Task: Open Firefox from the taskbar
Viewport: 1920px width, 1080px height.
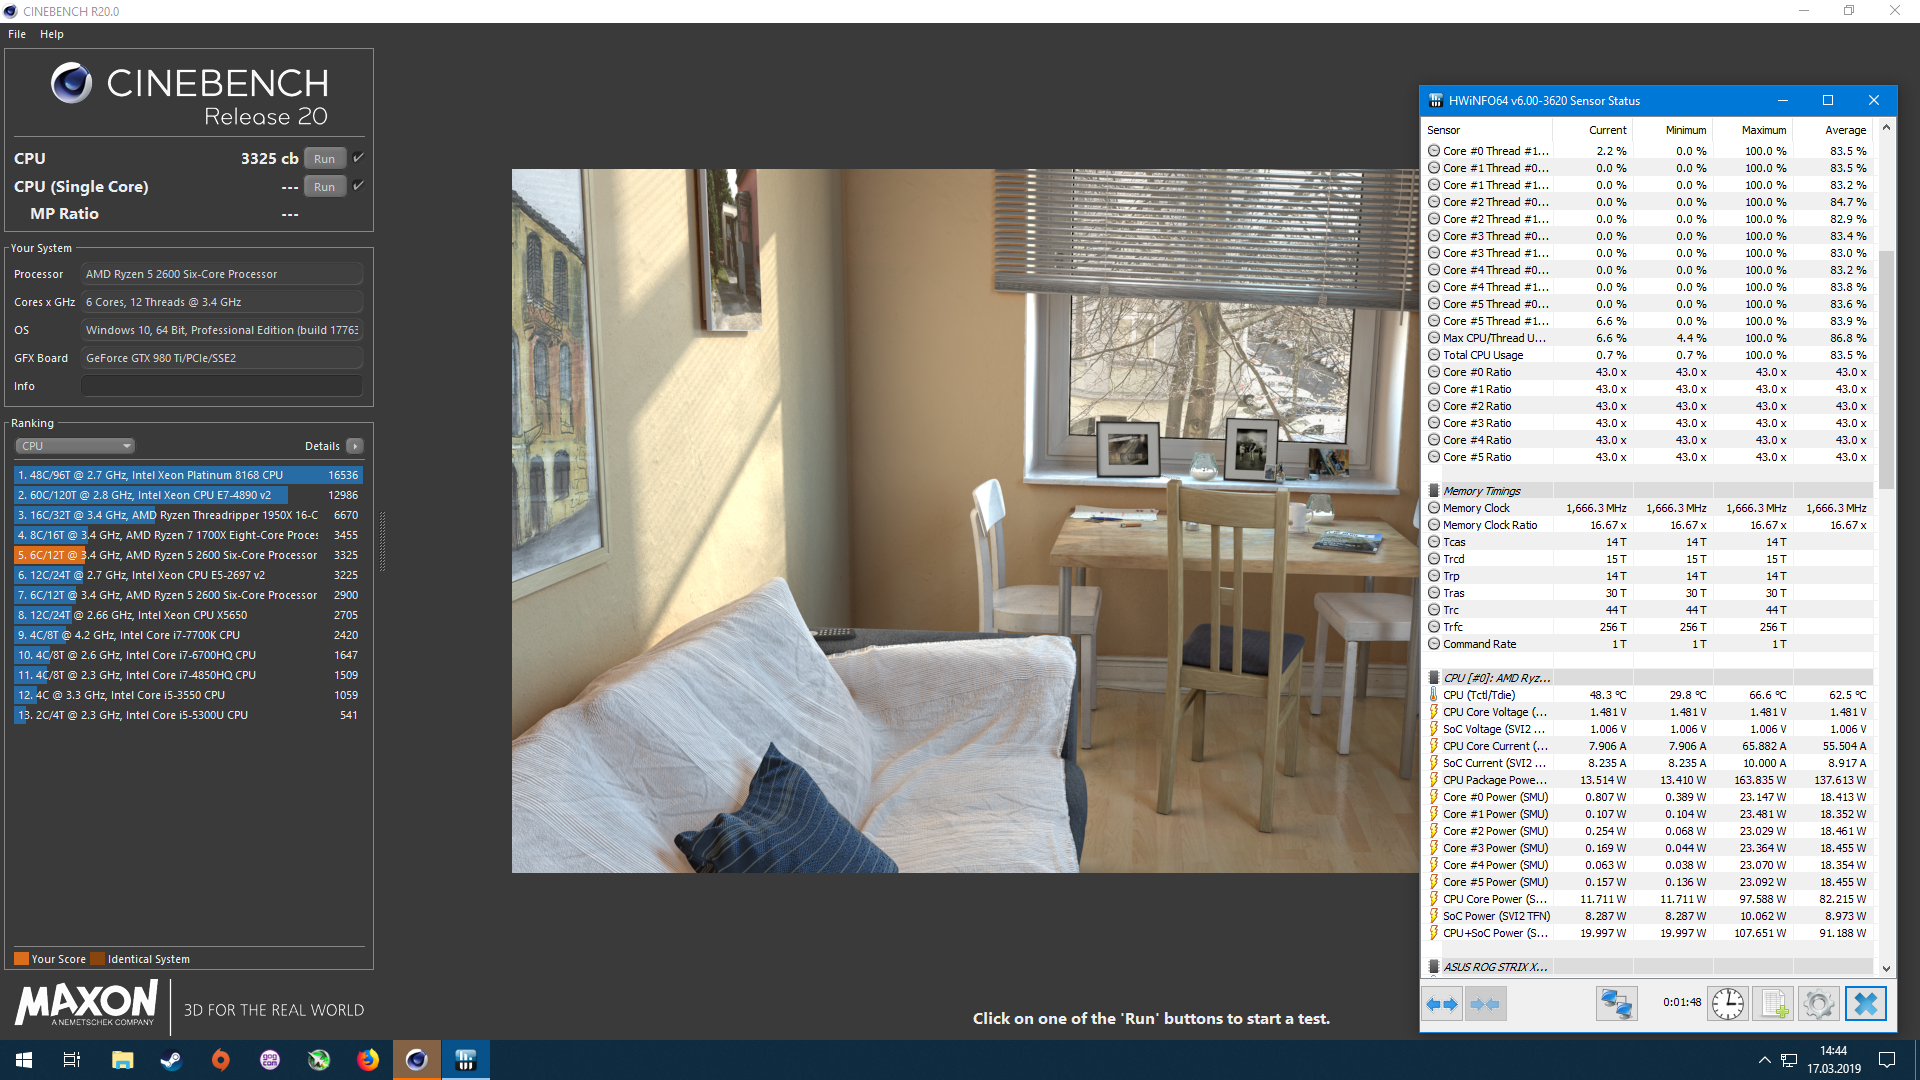Action: (368, 1060)
